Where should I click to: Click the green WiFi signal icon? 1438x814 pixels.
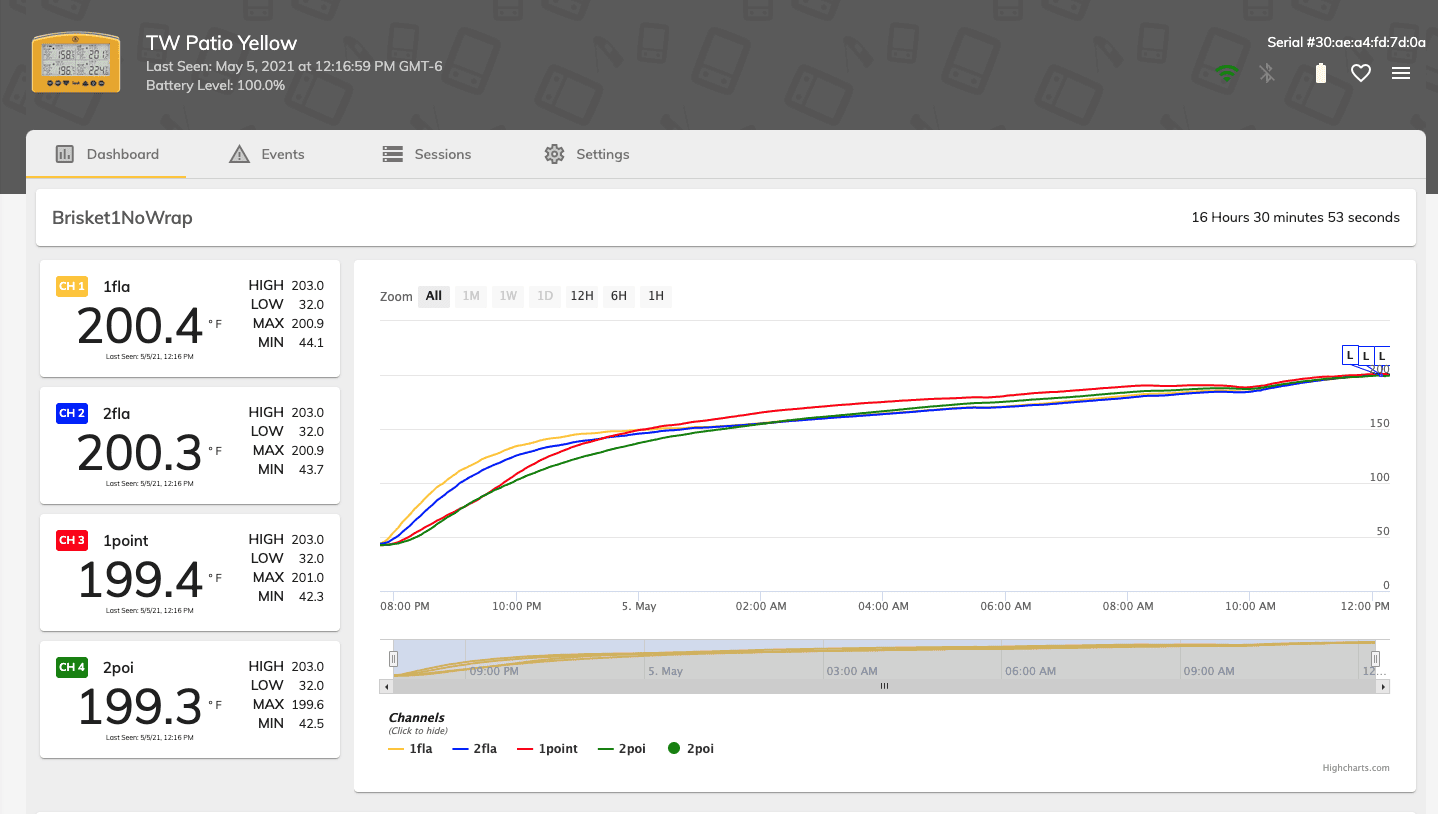pos(1226,73)
